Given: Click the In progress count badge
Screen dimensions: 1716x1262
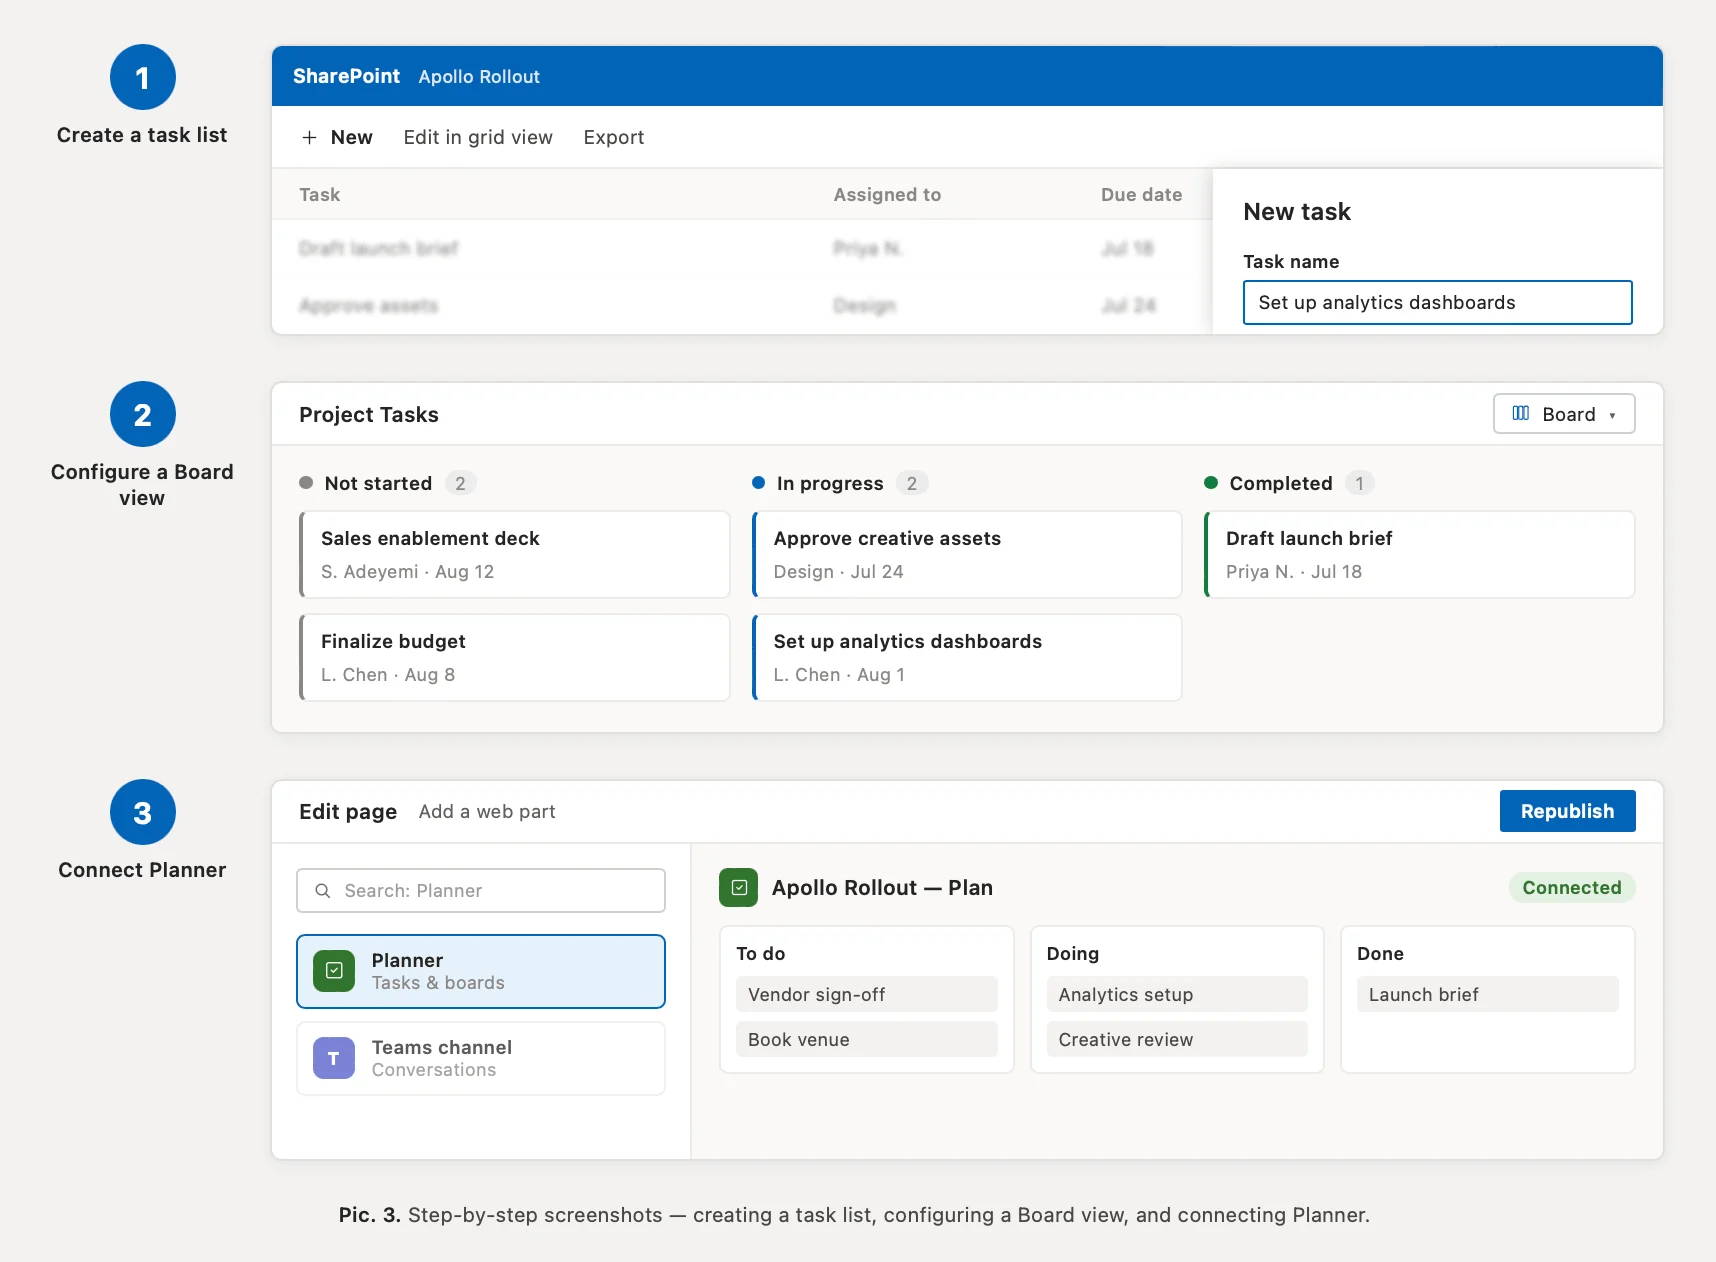Looking at the screenshot, I should click(912, 483).
